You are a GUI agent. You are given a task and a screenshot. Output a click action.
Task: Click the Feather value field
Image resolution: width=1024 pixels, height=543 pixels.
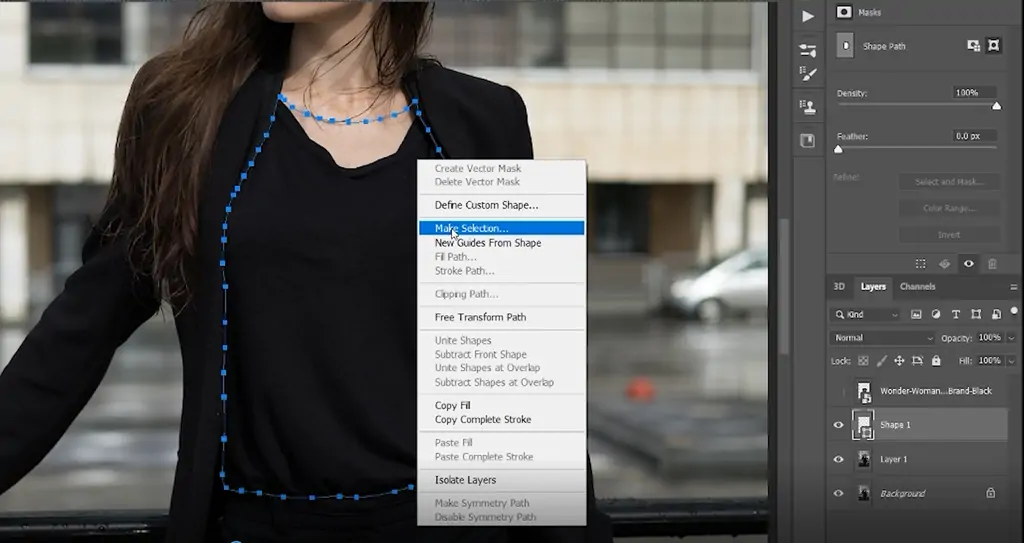coord(975,136)
